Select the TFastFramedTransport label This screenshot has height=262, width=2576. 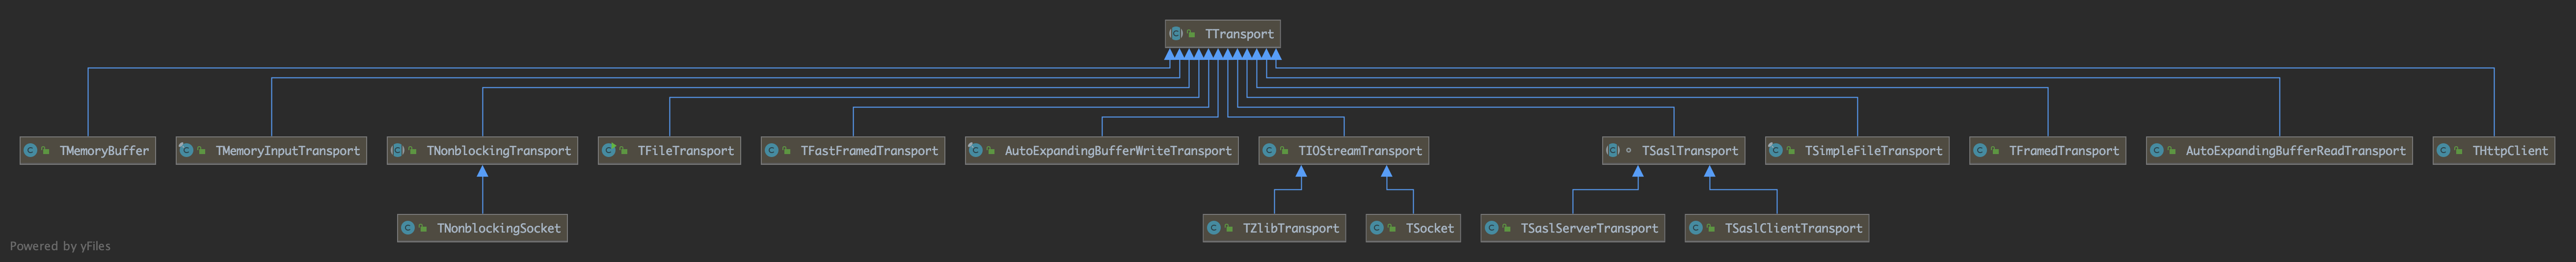tap(870, 151)
